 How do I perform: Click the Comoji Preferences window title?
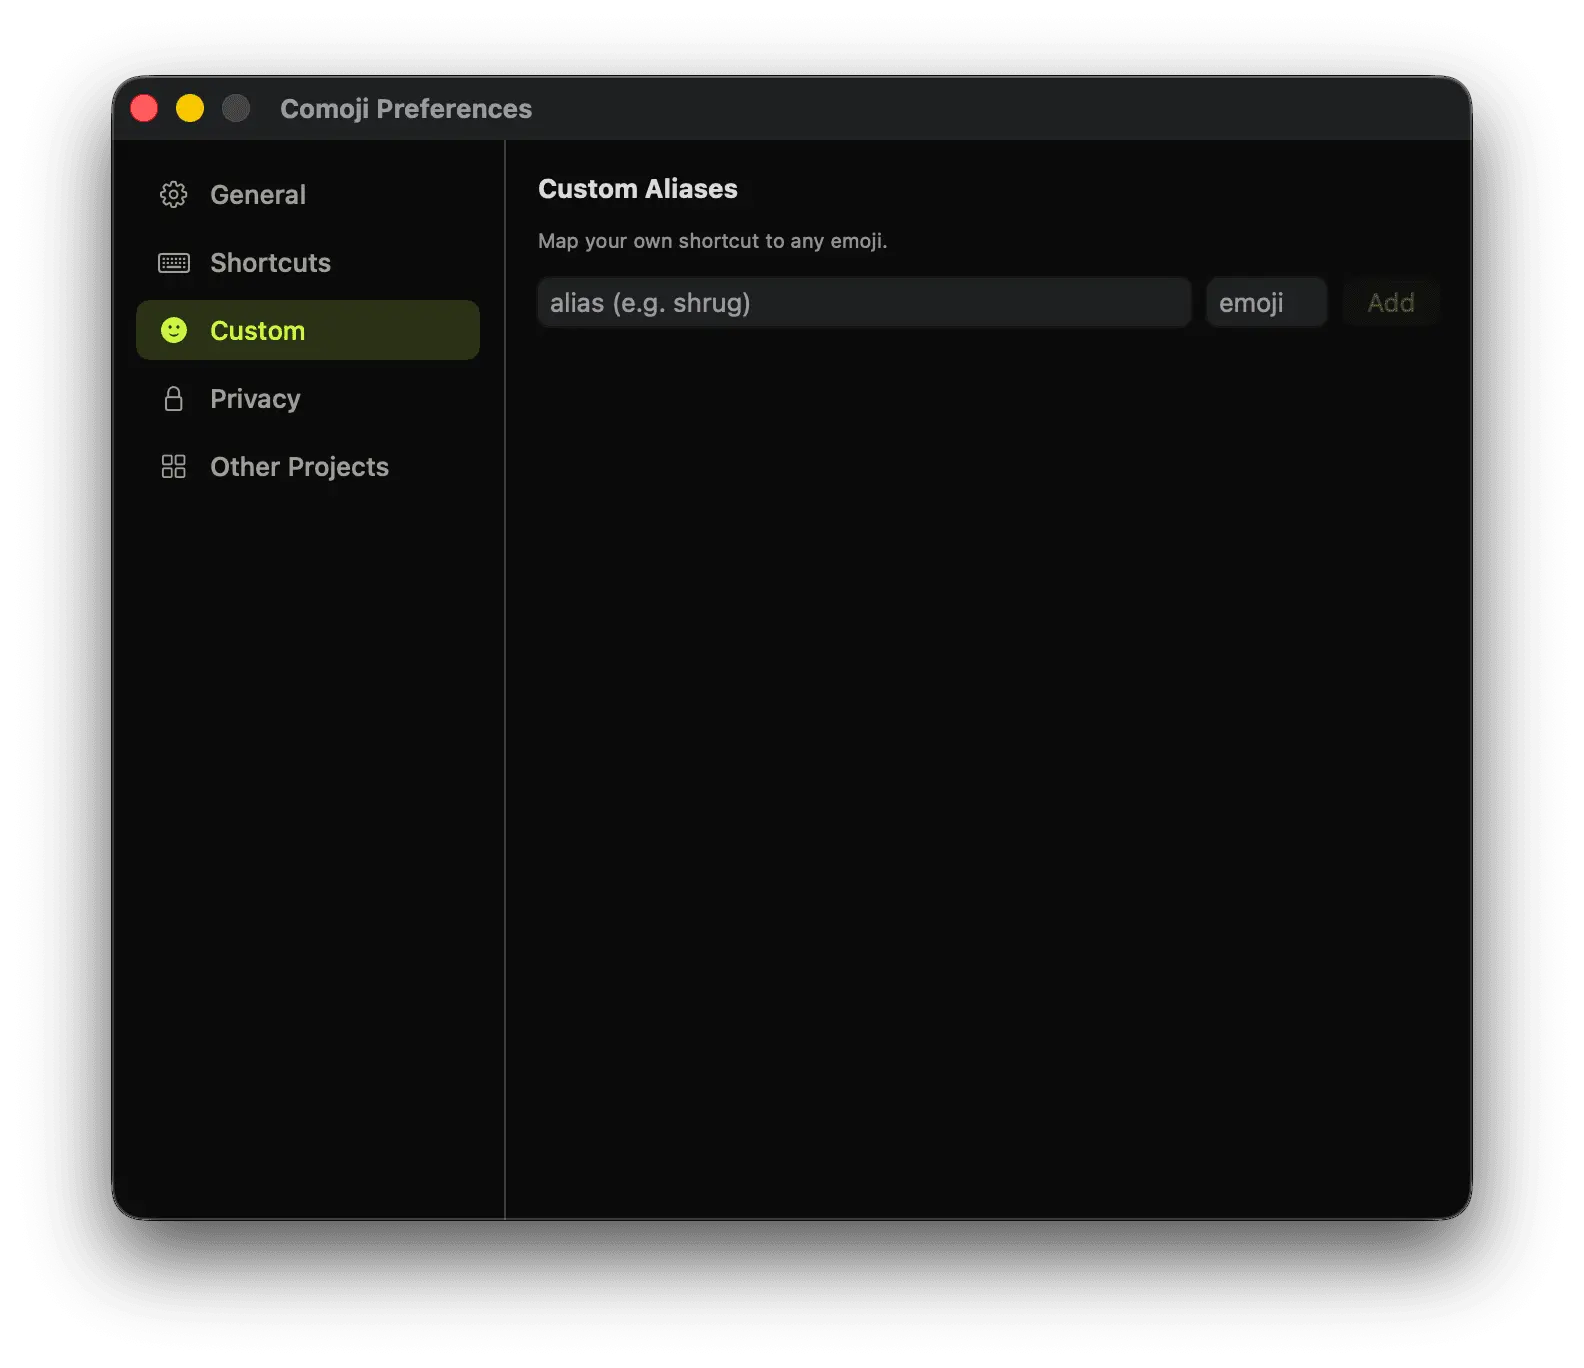406,108
